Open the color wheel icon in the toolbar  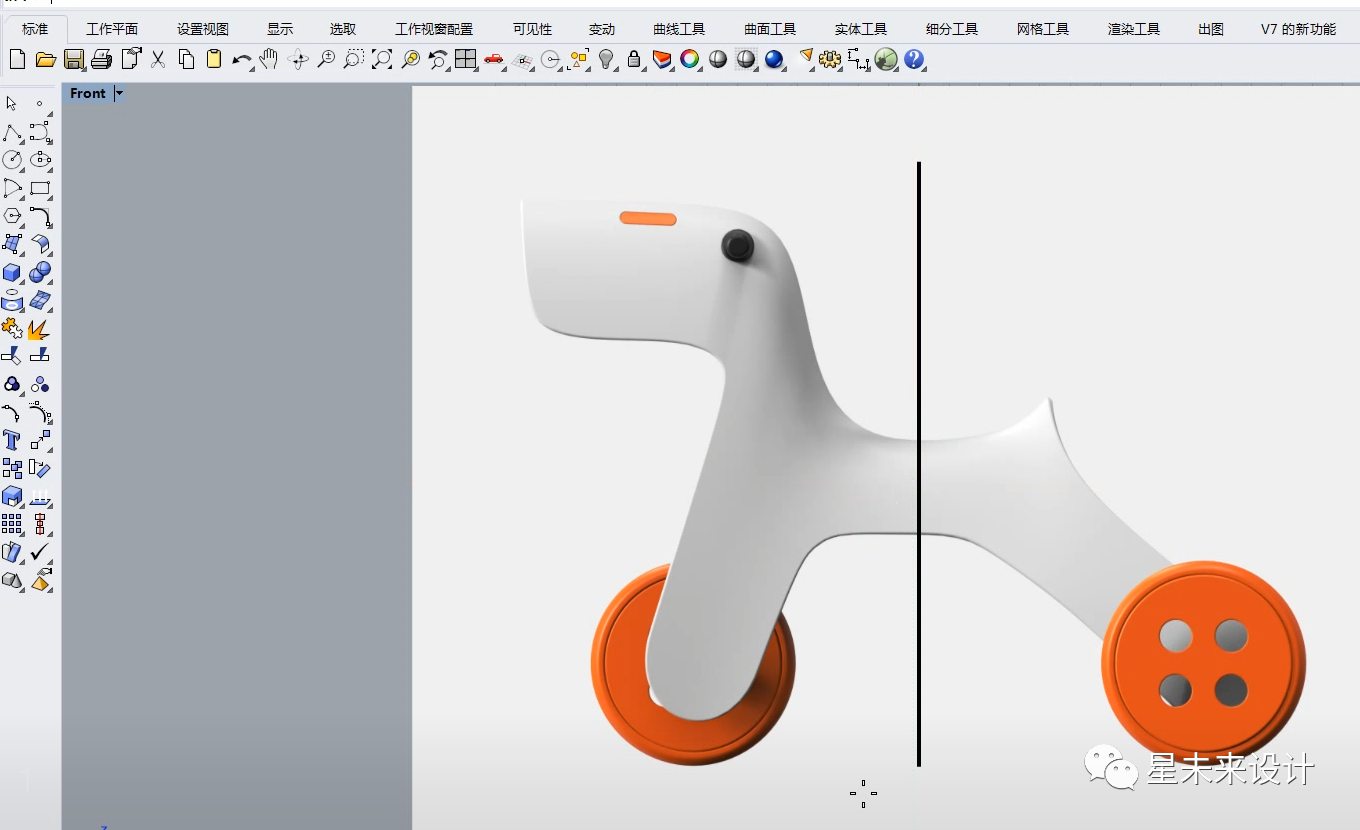pos(689,60)
